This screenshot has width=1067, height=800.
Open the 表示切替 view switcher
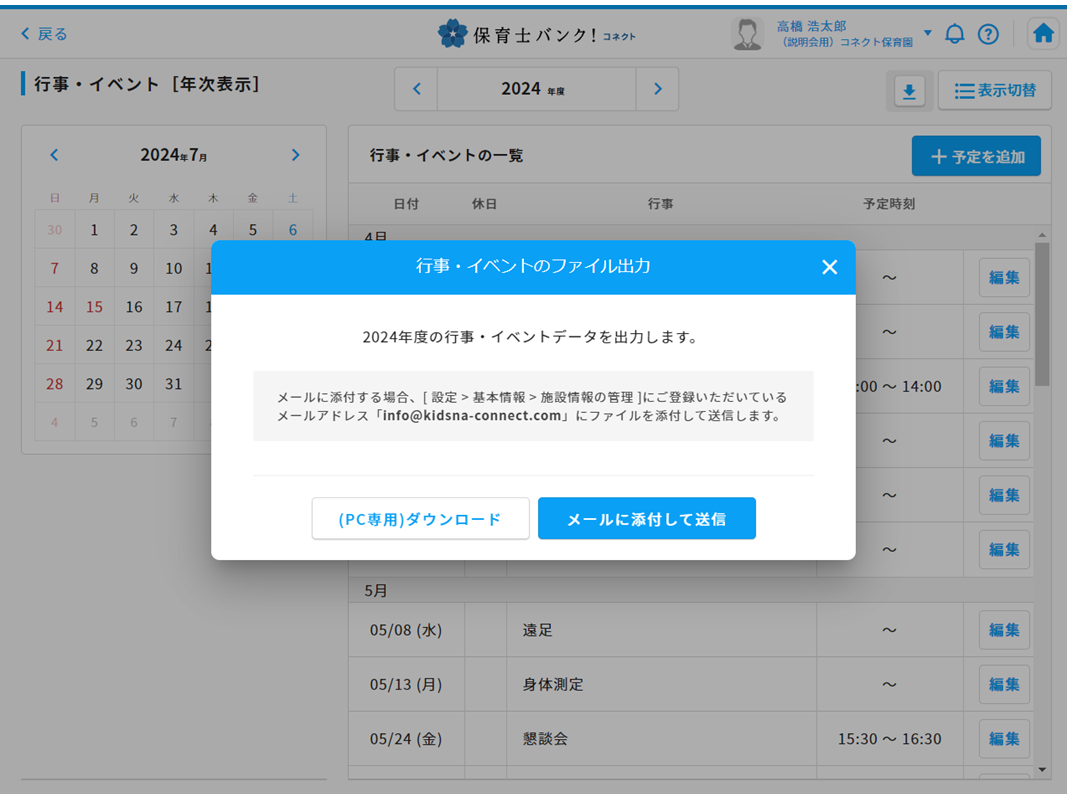(x=994, y=91)
